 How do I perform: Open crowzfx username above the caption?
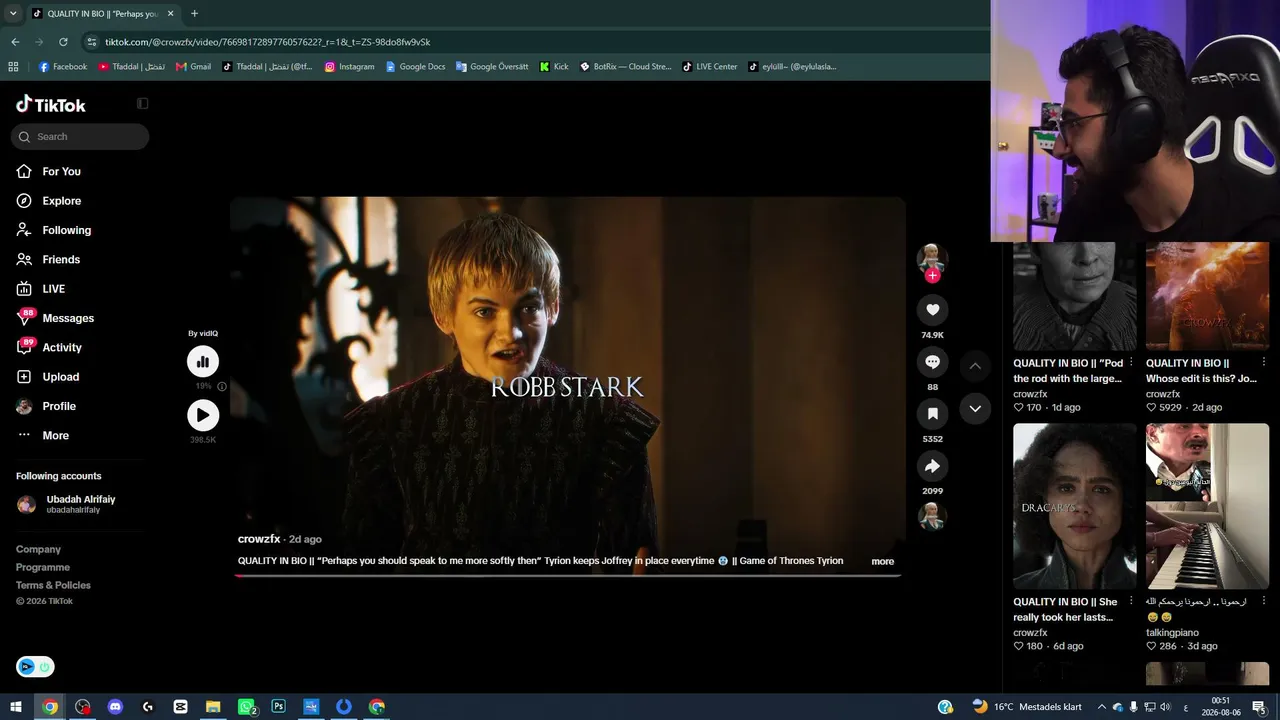pyautogui.click(x=259, y=539)
